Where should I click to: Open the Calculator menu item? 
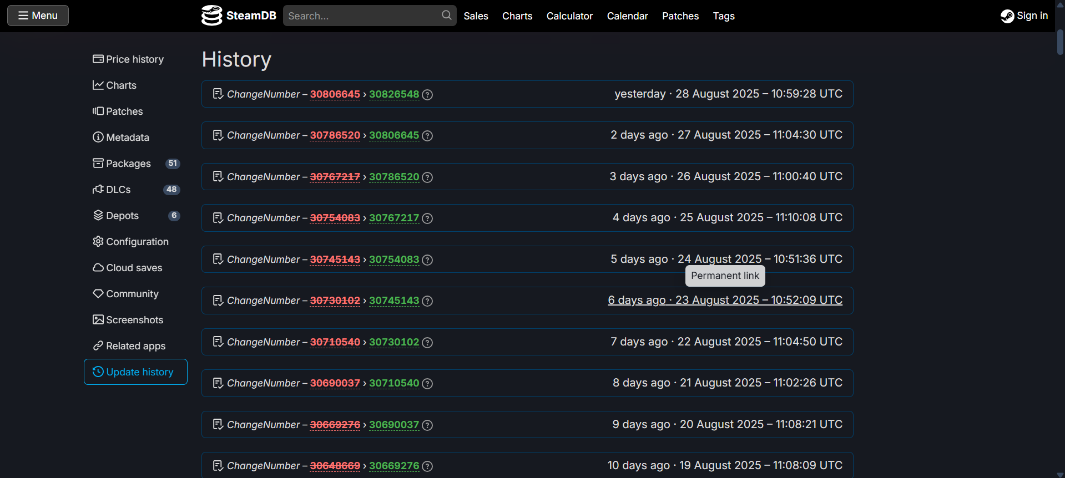pyautogui.click(x=569, y=16)
